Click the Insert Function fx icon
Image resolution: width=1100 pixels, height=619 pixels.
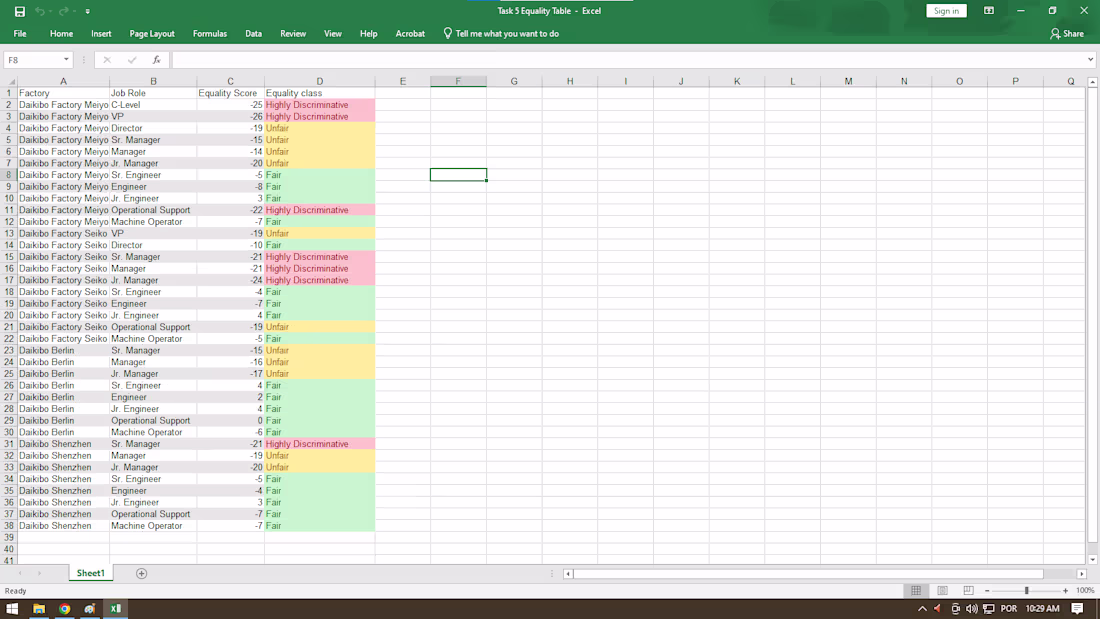(156, 60)
